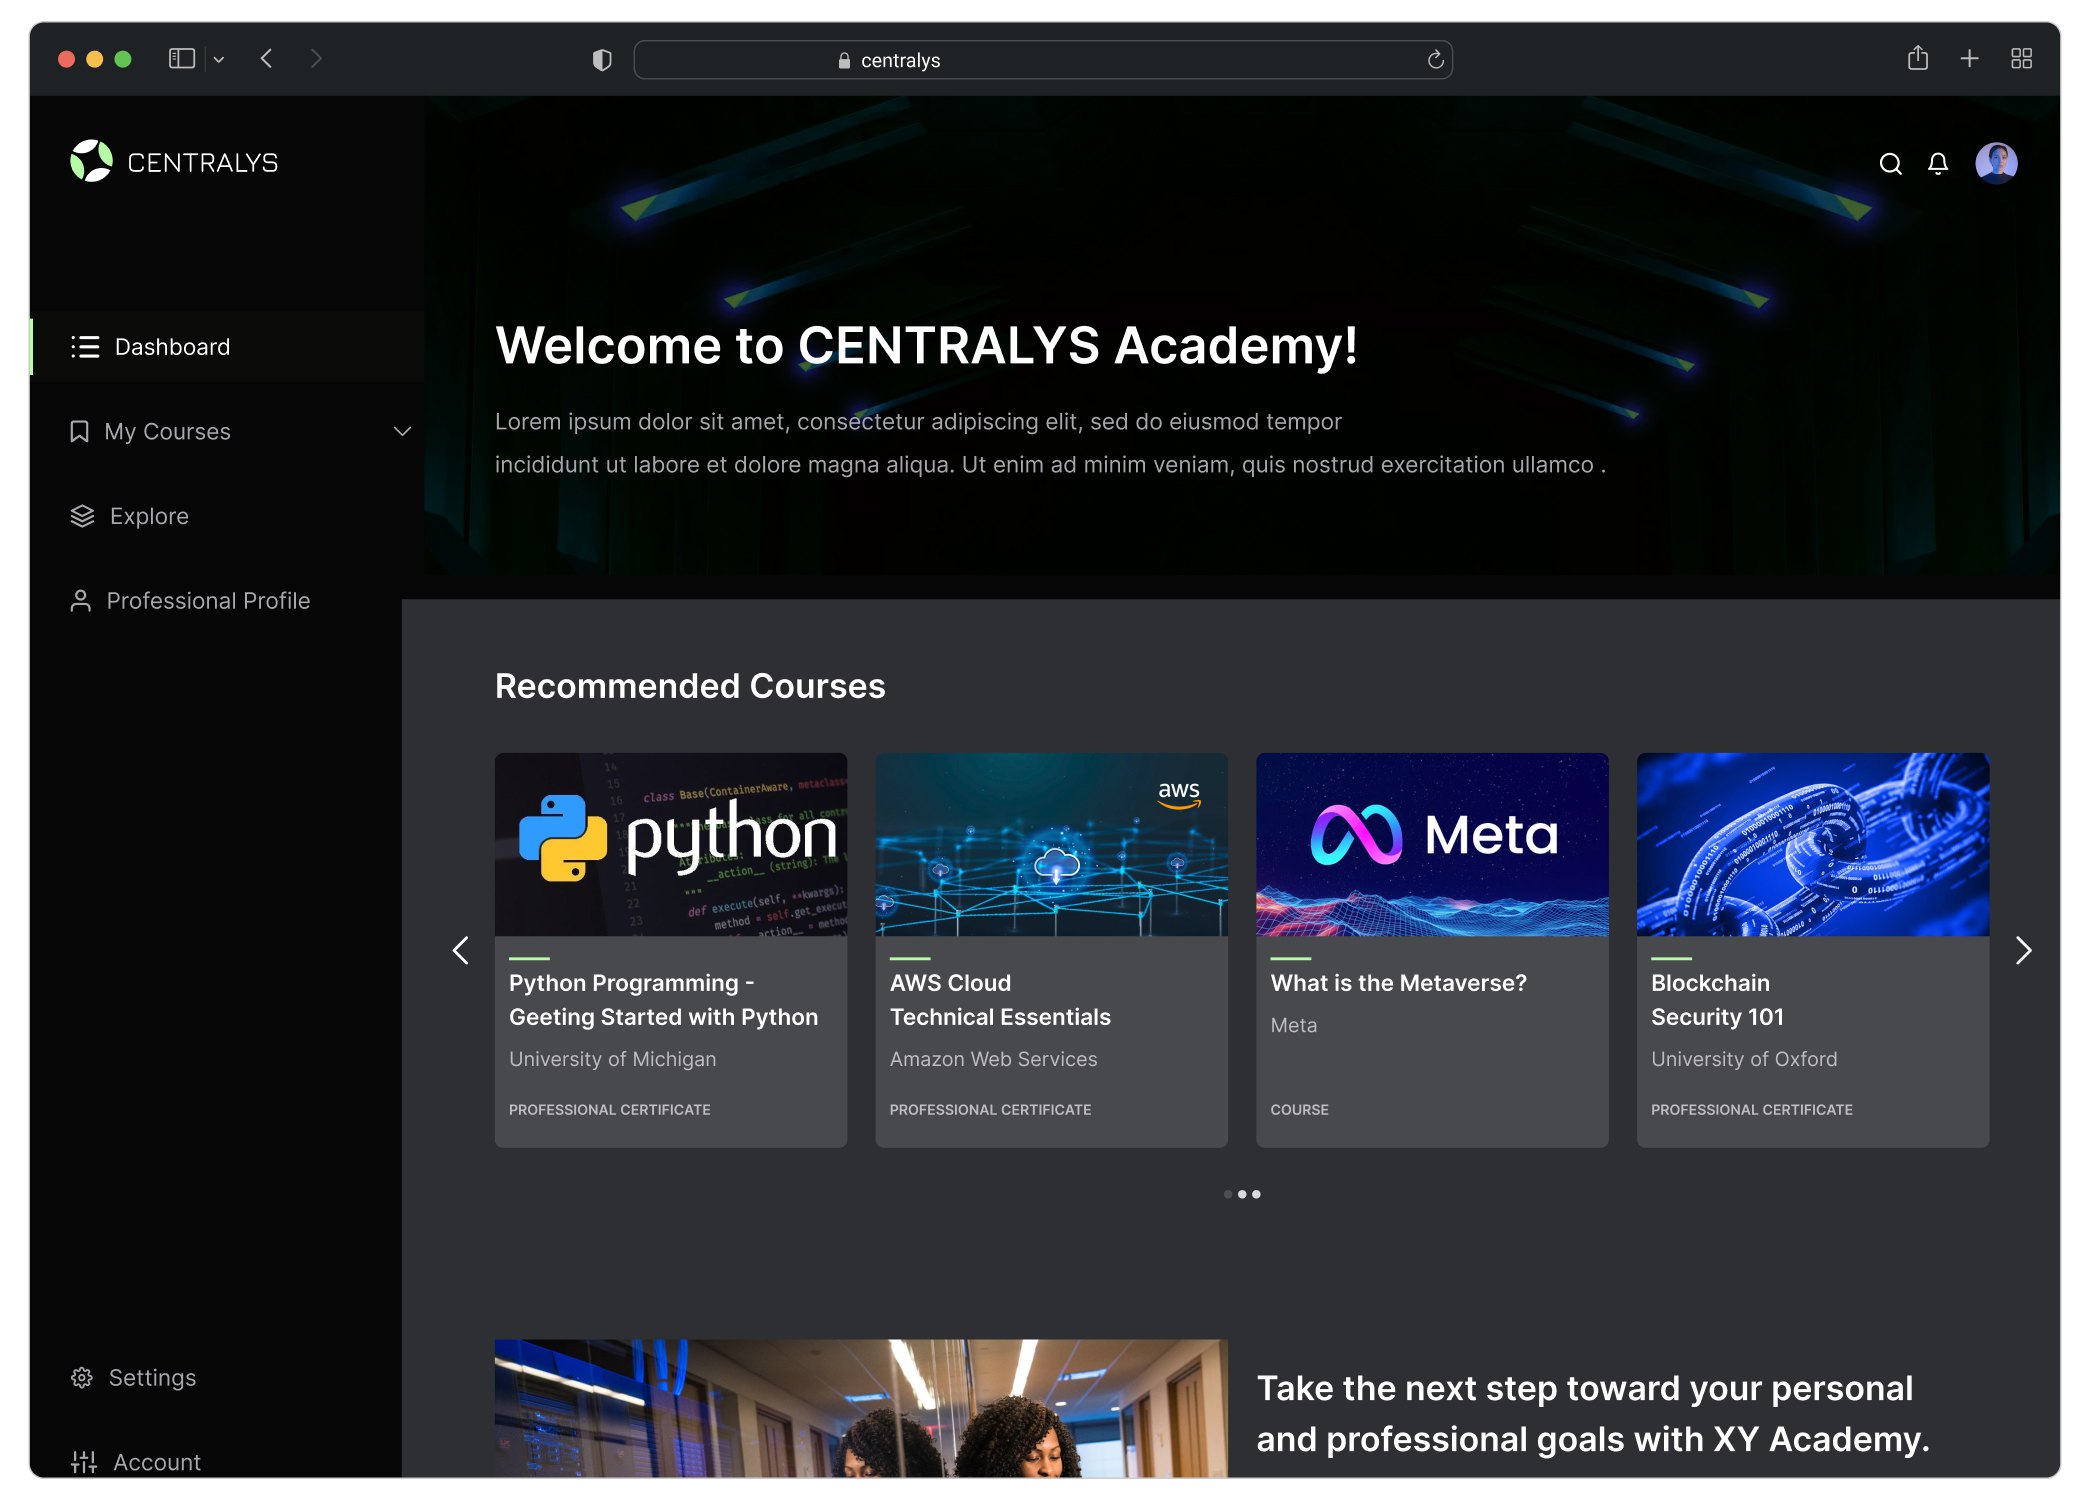This screenshot has width=2090, height=1500.
Task: Show tab overview grid icon
Action: tap(2021, 59)
